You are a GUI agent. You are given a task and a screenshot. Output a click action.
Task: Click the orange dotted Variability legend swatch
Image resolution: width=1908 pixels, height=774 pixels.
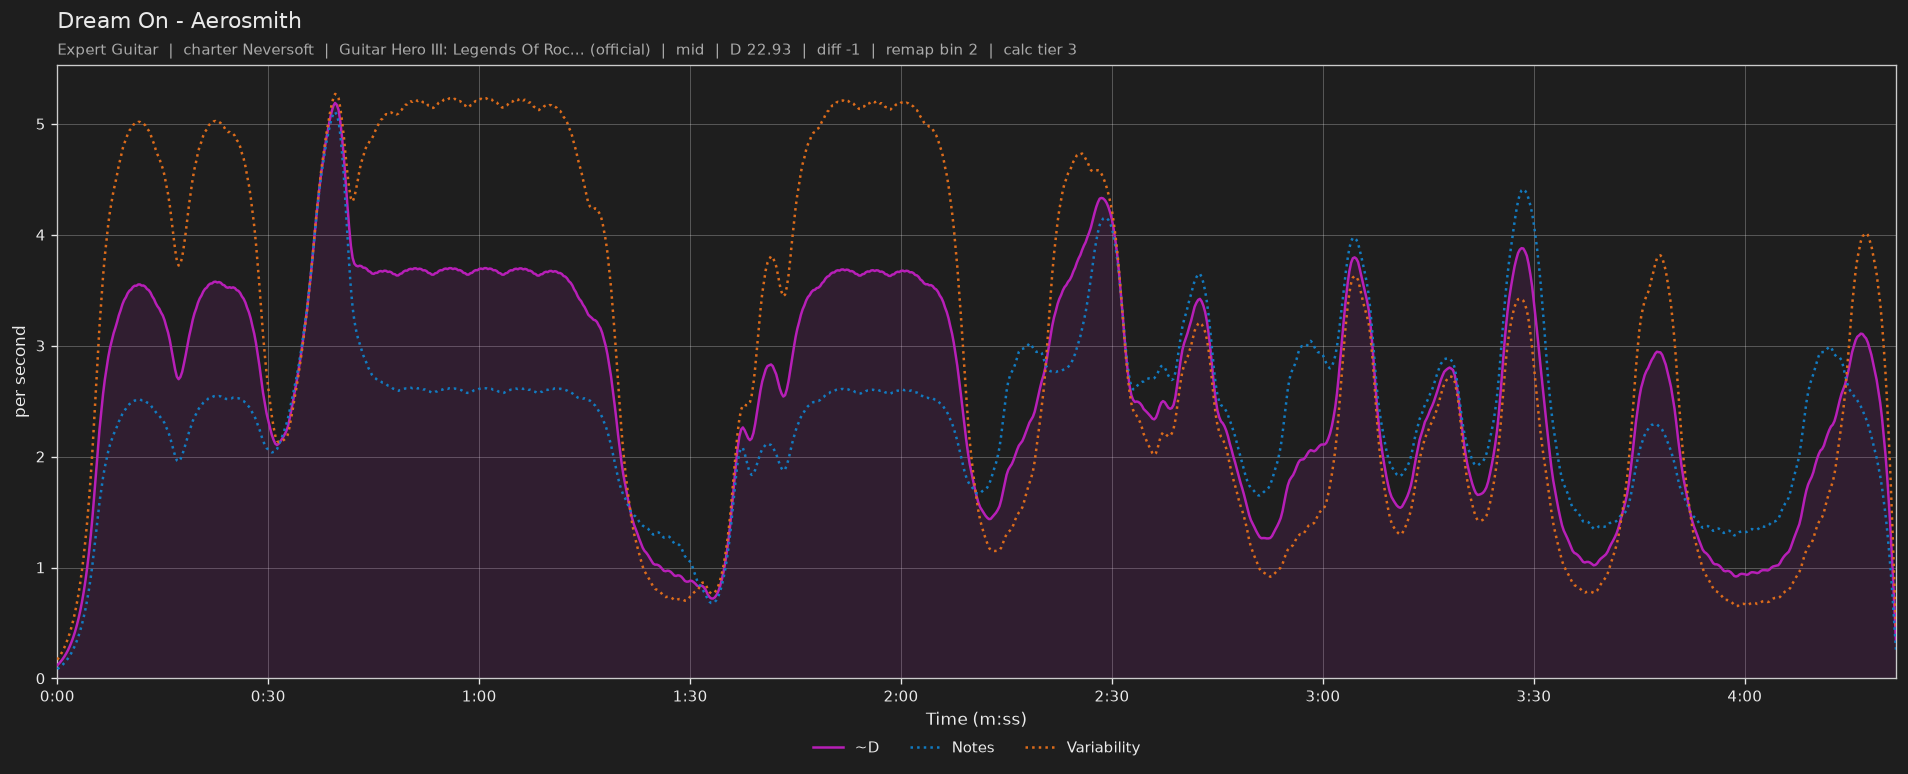click(1042, 748)
